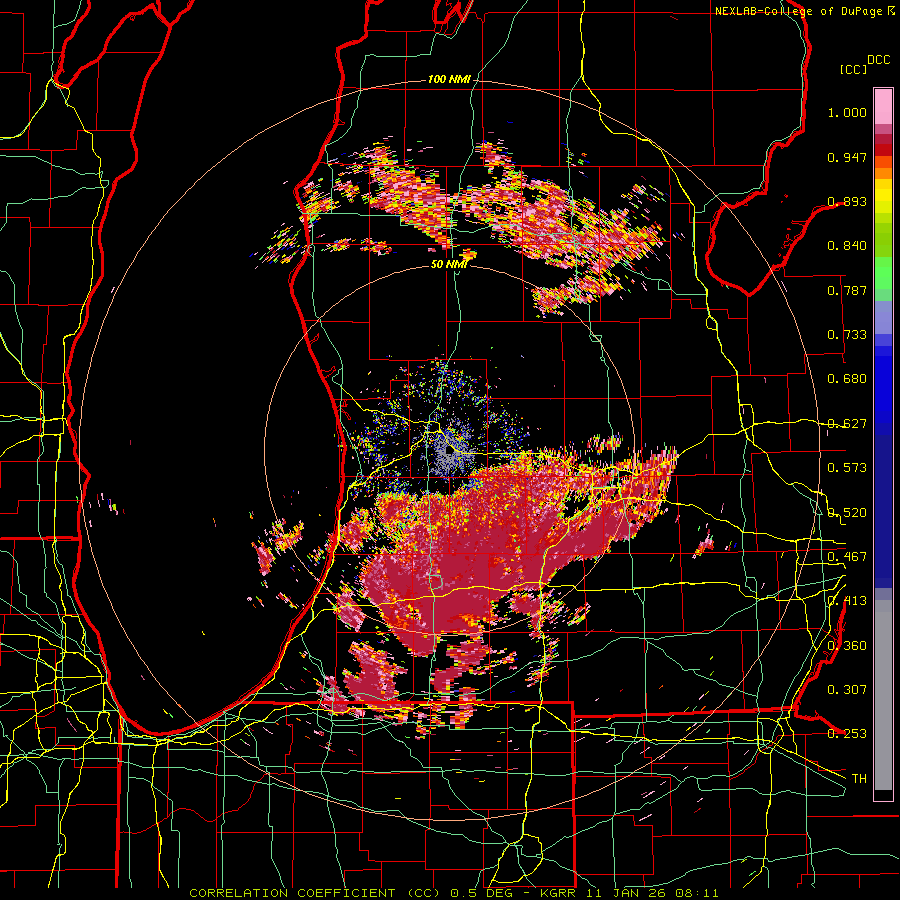Select the 0.307 scale value
The image size is (900, 900).
click(847, 689)
